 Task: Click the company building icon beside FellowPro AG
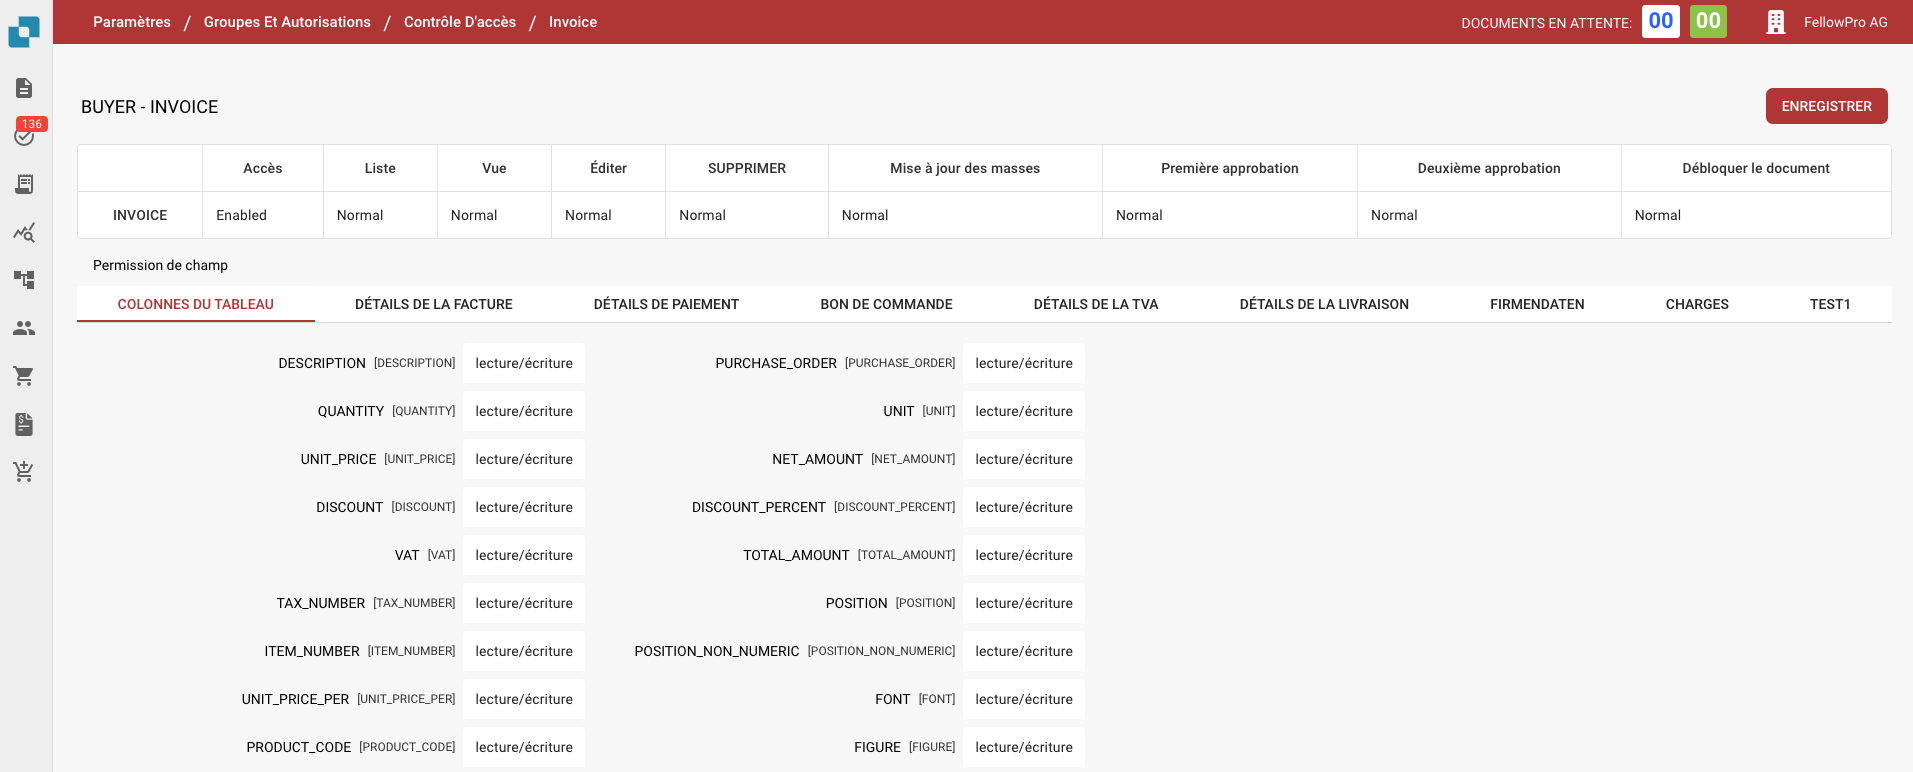1775,22
